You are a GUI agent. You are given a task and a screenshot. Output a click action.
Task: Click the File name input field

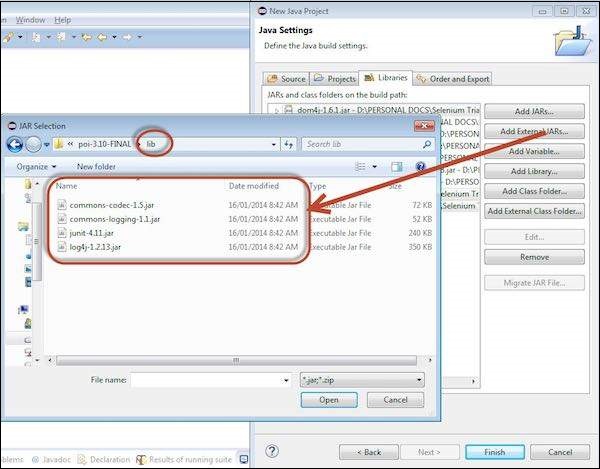tap(206, 380)
